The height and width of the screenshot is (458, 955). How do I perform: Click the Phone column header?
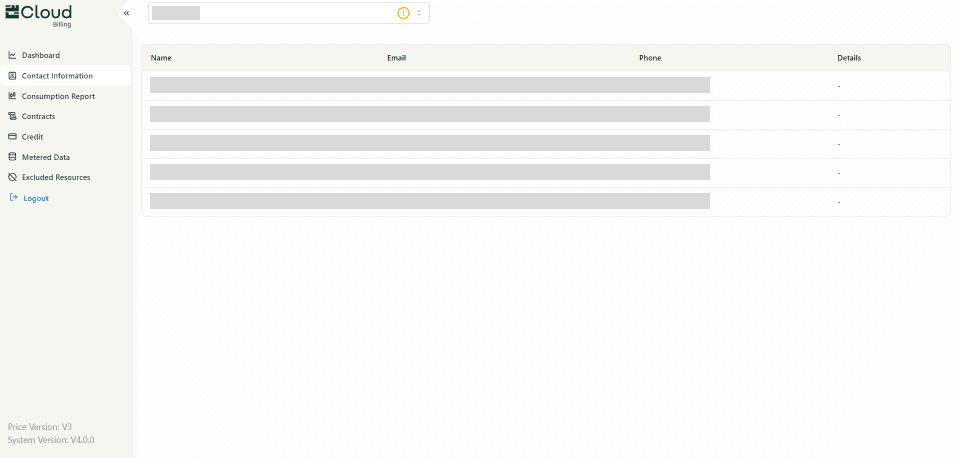pos(650,58)
